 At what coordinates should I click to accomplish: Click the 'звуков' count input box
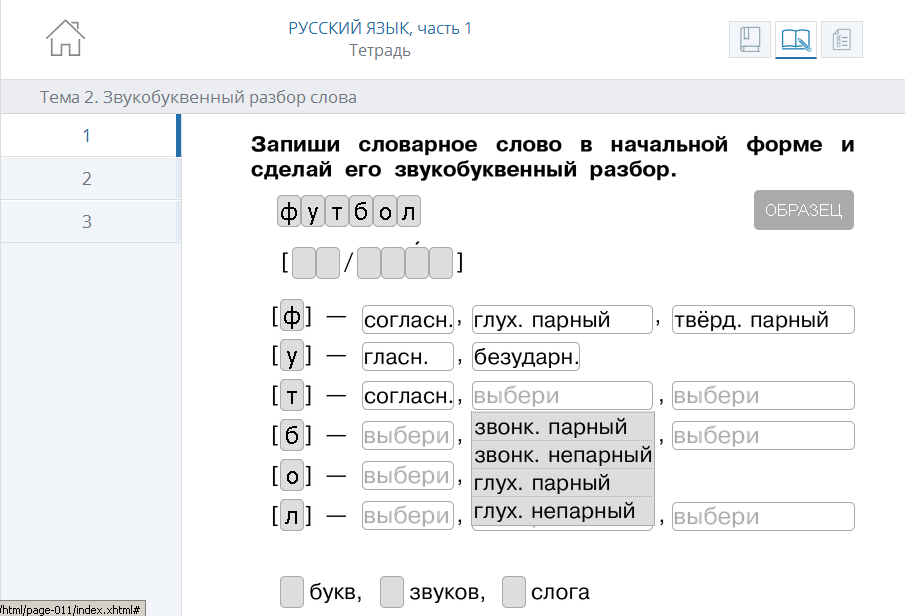click(392, 592)
